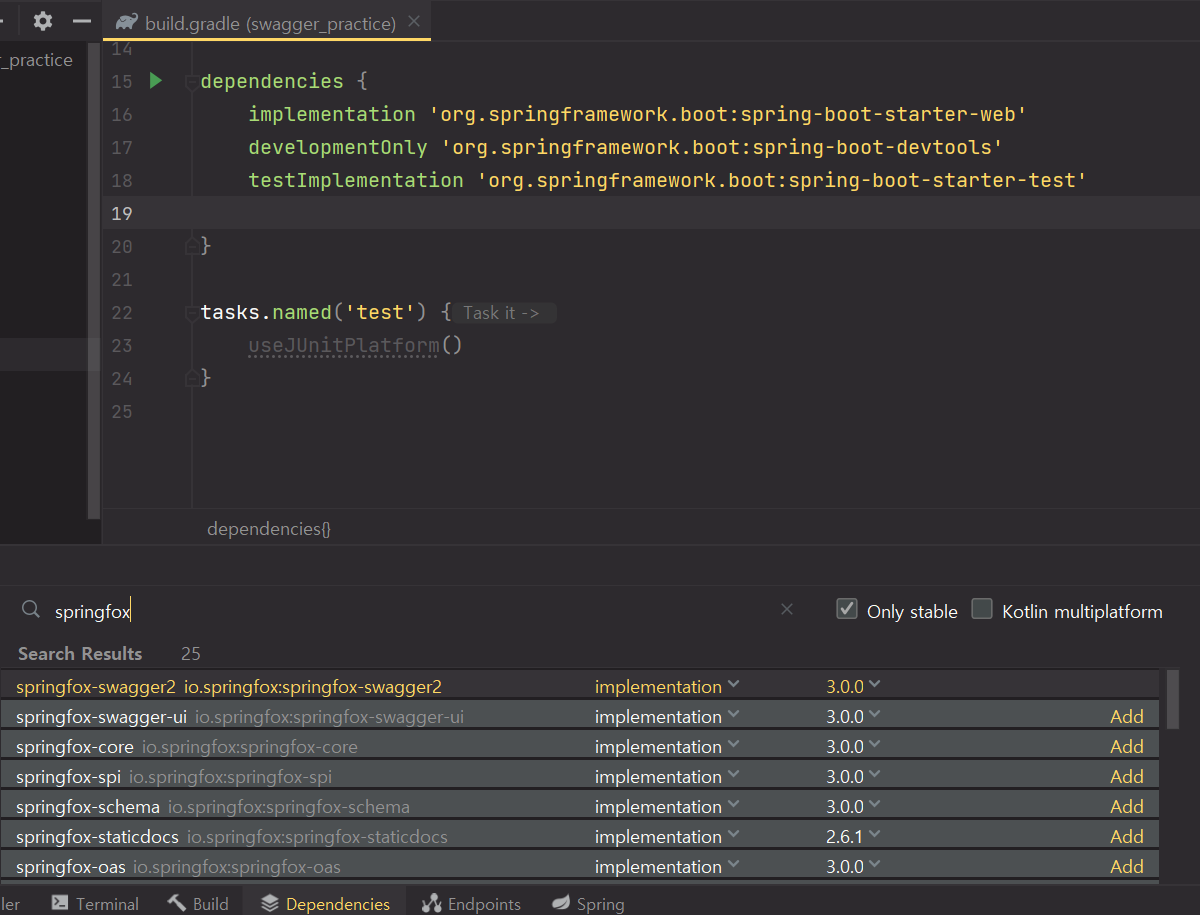Screen dimensions: 1200x915
Task: Select the Dependencies tab at the bottom
Action: click(325, 903)
